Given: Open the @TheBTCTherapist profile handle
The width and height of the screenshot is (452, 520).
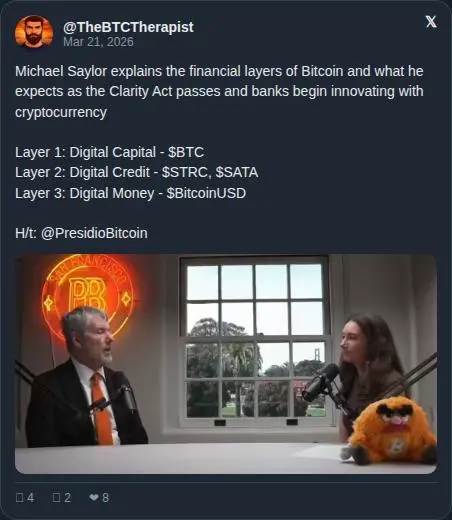Looking at the screenshot, I should tap(128, 27).
